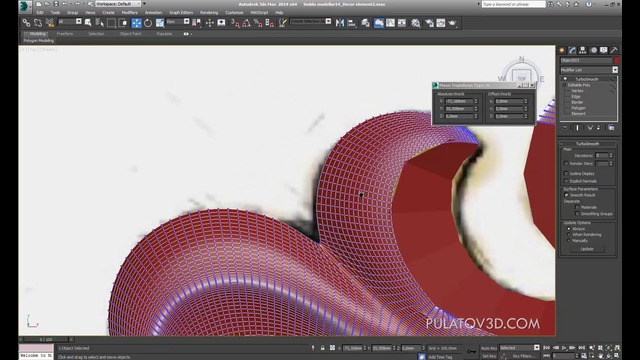
Task: Open the Modifiers menu
Action: point(129,13)
